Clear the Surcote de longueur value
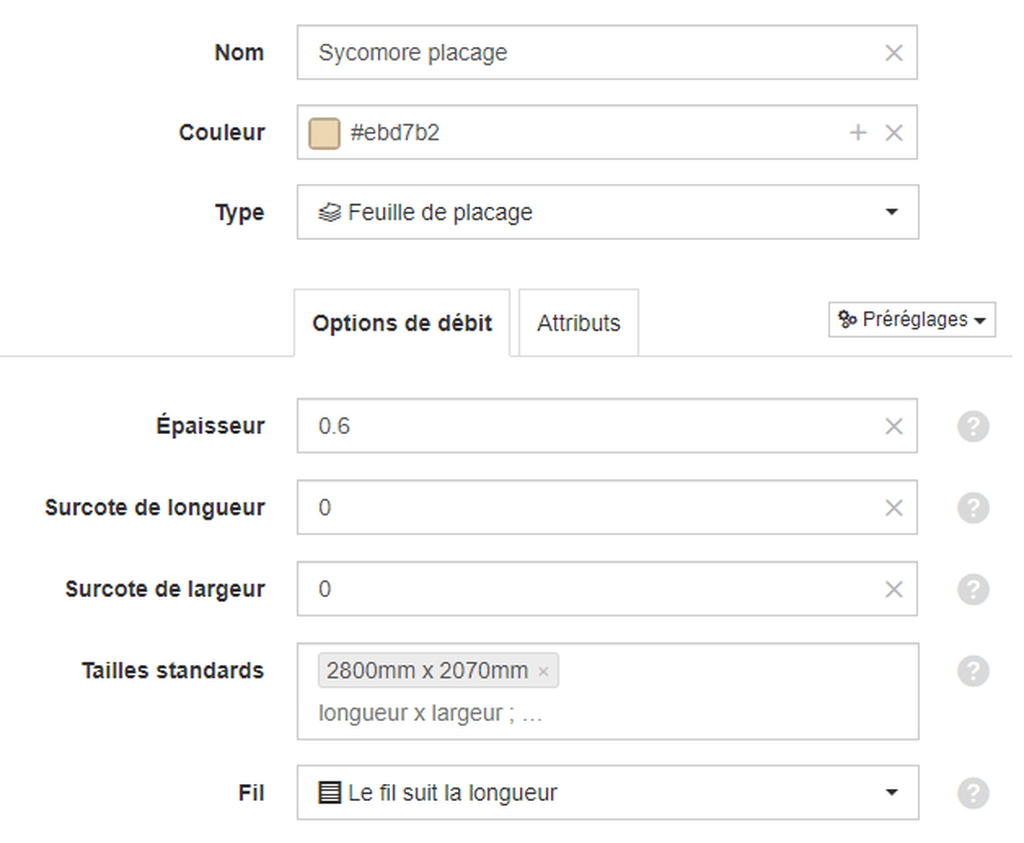The image size is (1024, 843). (x=893, y=508)
